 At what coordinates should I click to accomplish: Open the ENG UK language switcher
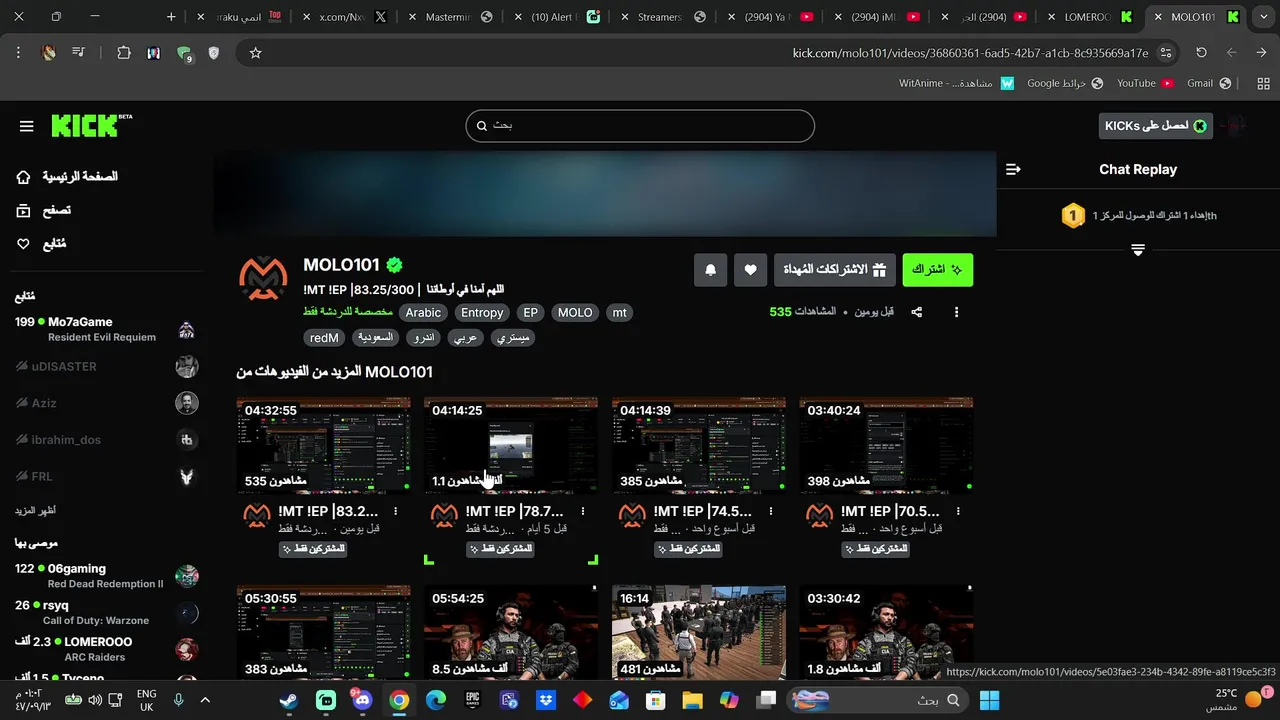(x=146, y=700)
